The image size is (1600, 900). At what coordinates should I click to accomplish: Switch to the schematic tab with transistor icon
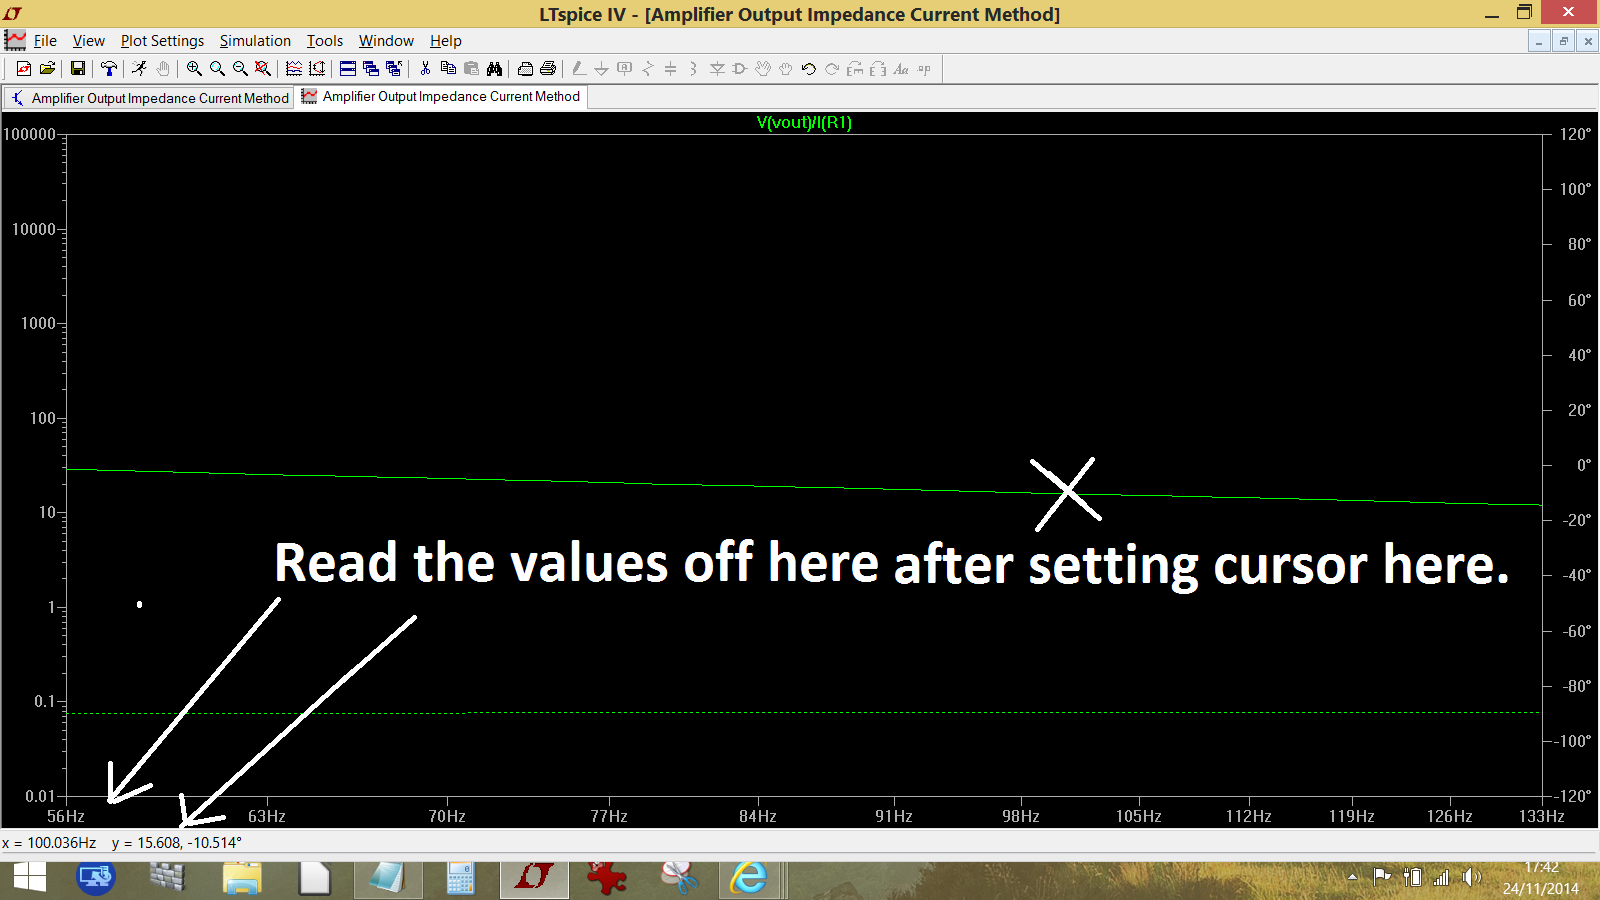point(149,98)
